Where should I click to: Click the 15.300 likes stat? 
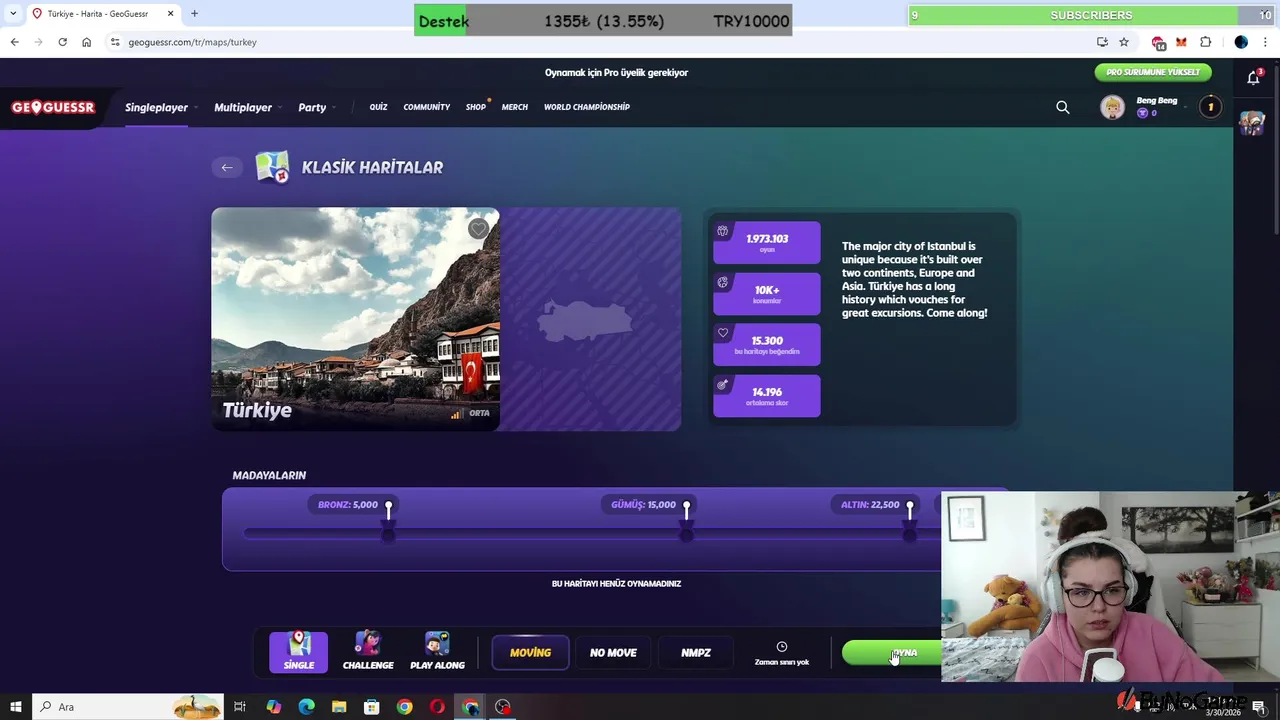pyautogui.click(x=766, y=345)
